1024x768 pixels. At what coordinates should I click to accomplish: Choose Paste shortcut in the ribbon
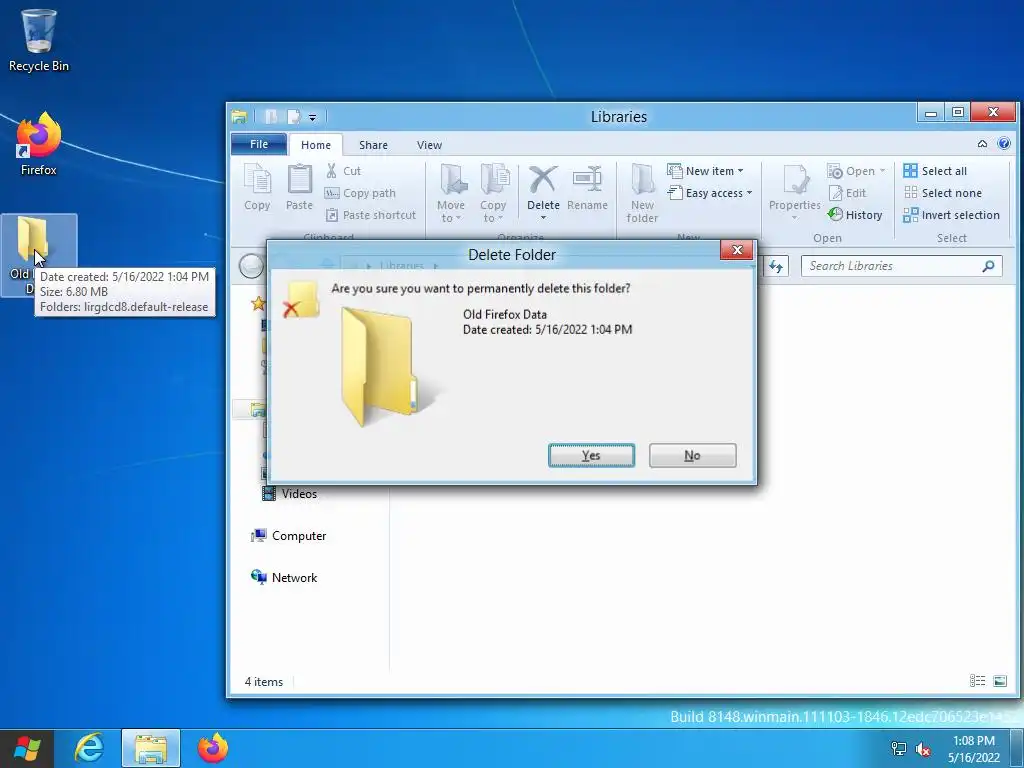[371, 215]
